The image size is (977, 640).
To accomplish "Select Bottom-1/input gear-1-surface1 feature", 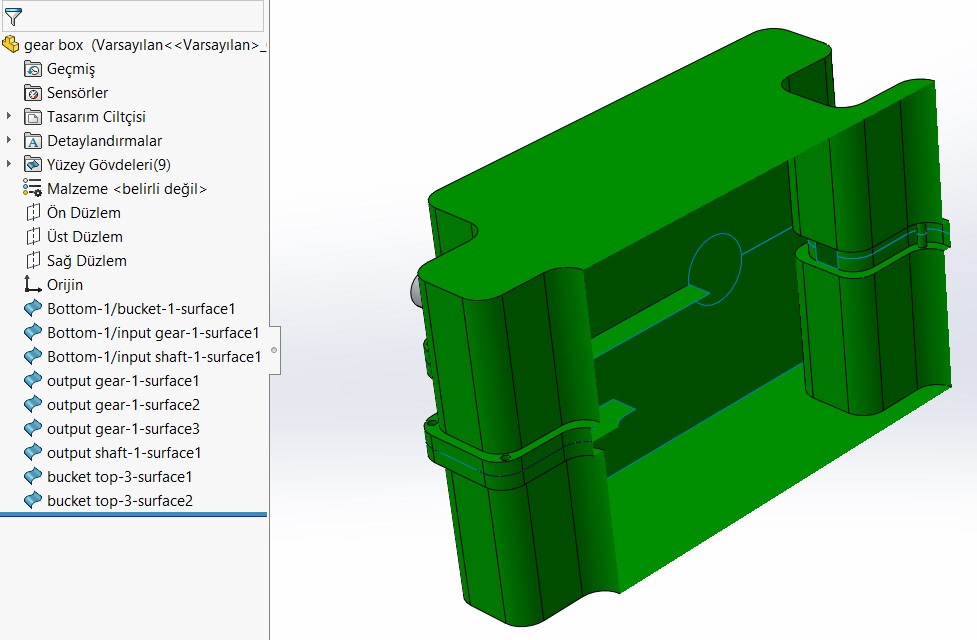I will point(153,333).
